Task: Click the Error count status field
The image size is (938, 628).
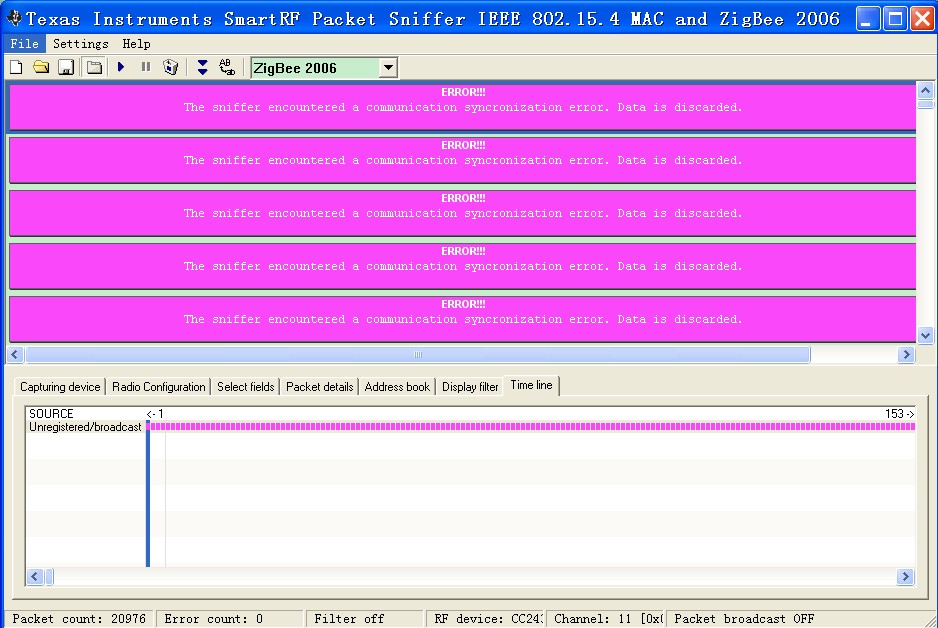Action: click(x=230, y=618)
